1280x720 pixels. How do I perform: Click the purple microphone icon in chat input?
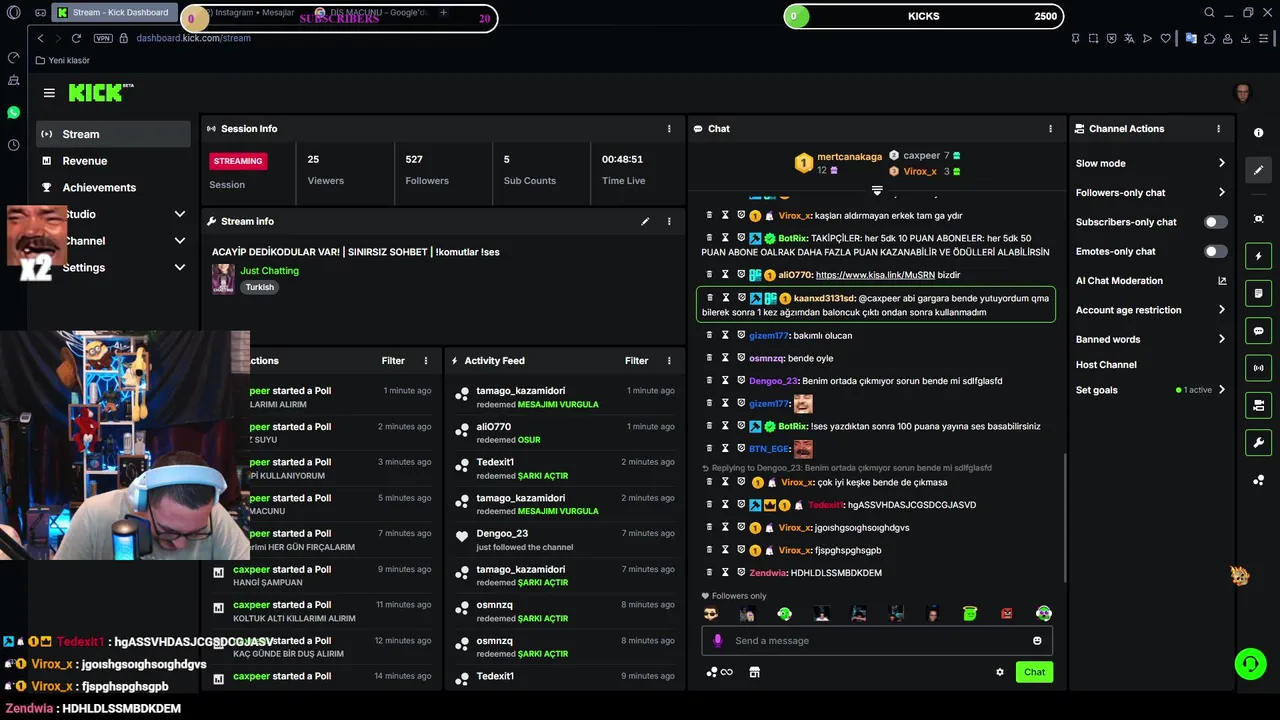[717, 641]
